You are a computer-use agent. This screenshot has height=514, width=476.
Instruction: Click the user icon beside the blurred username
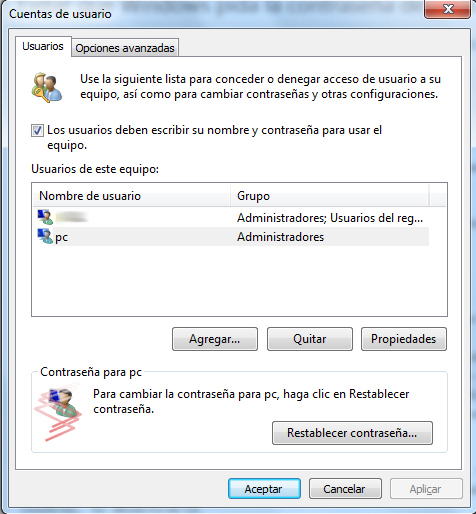(45, 217)
